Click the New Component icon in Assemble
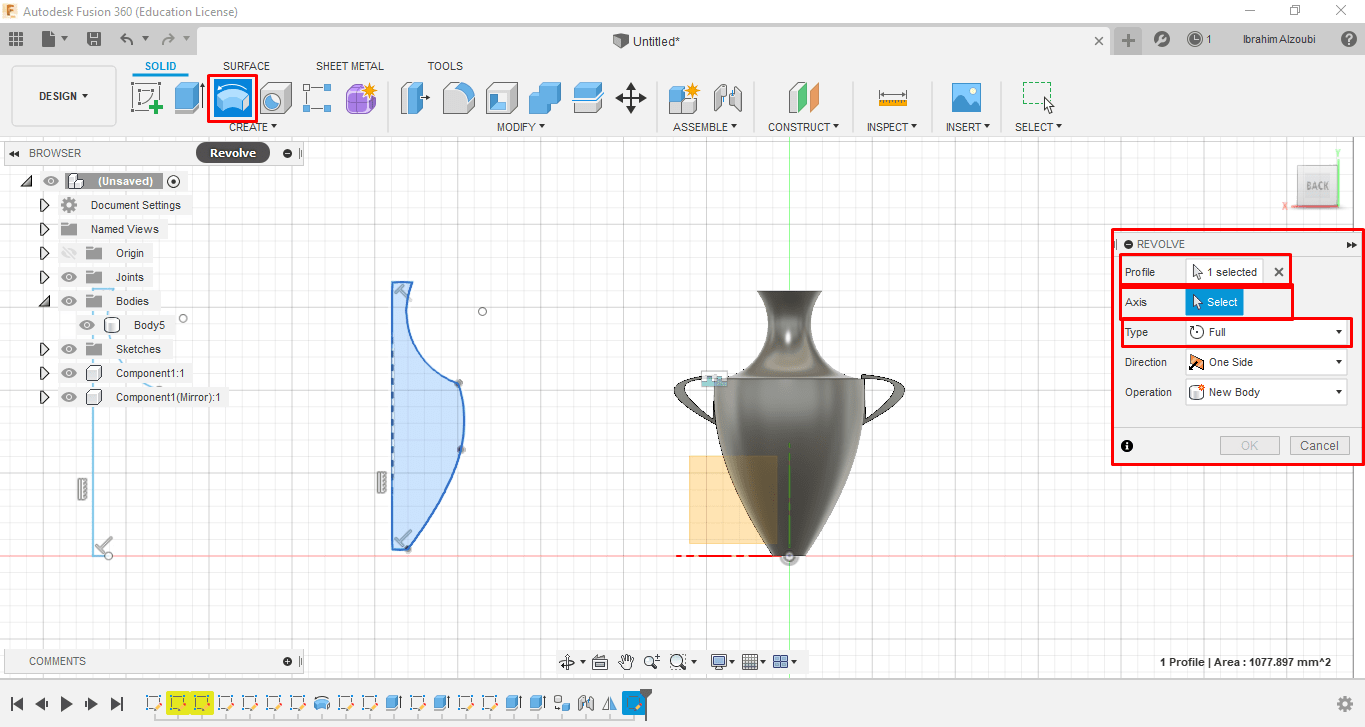Screen dimensions: 1365x727 pos(684,98)
